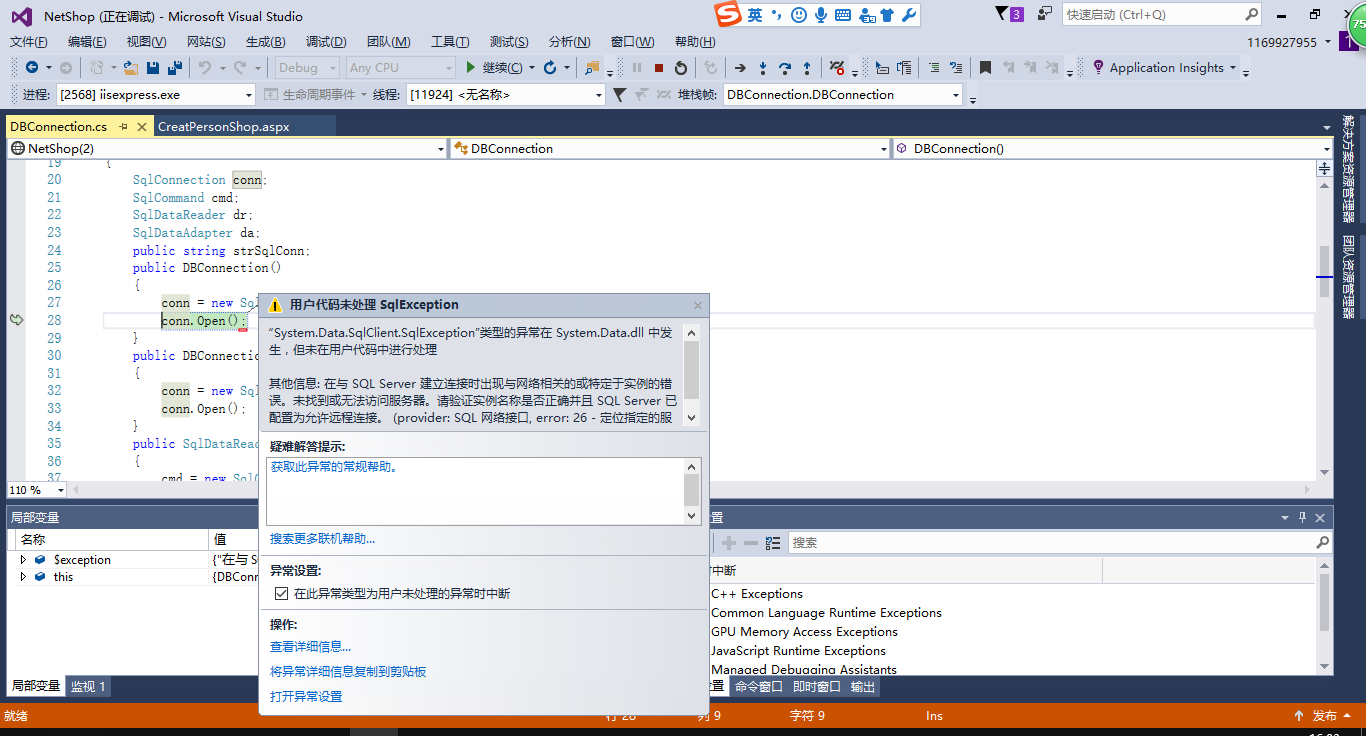The height and width of the screenshot is (736, 1366).
Task: Click the exception settings list-toggle icon
Action: pyautogui.click(x=773, y=543)
